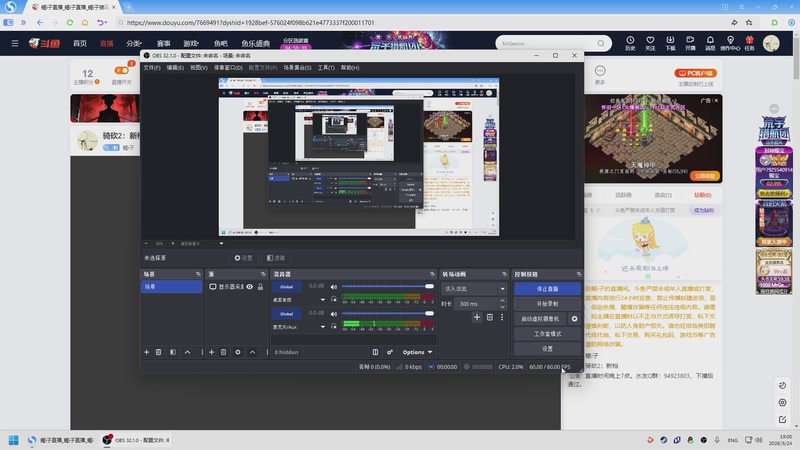
Task: Remove the transition with the trash icon in 转场动画
Action: click(x=490, y=317)
